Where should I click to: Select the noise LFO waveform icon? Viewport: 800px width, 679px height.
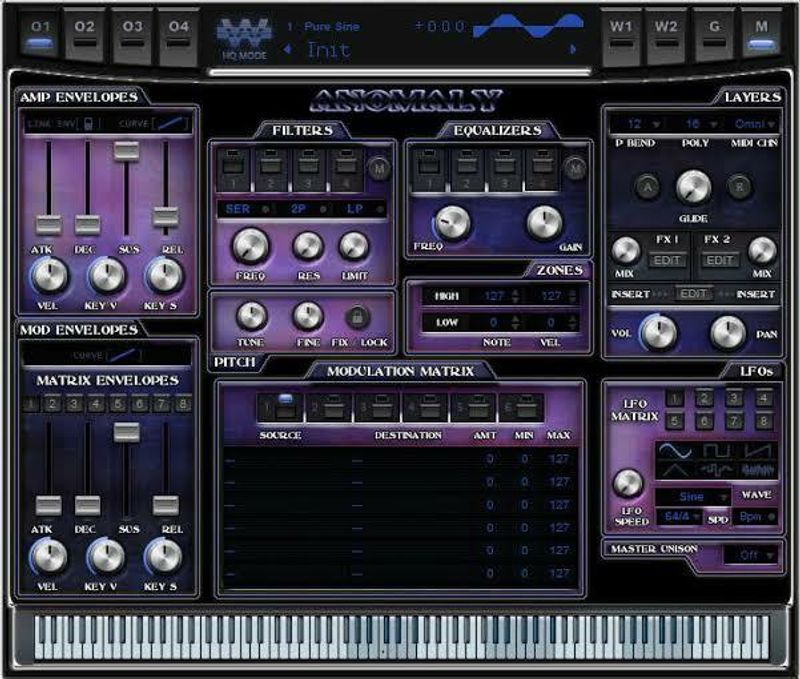(758, 469)
